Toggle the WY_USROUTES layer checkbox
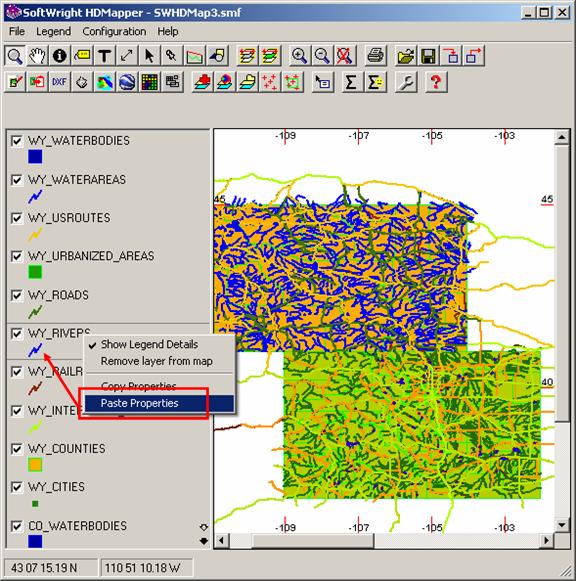 coord(17,218)
